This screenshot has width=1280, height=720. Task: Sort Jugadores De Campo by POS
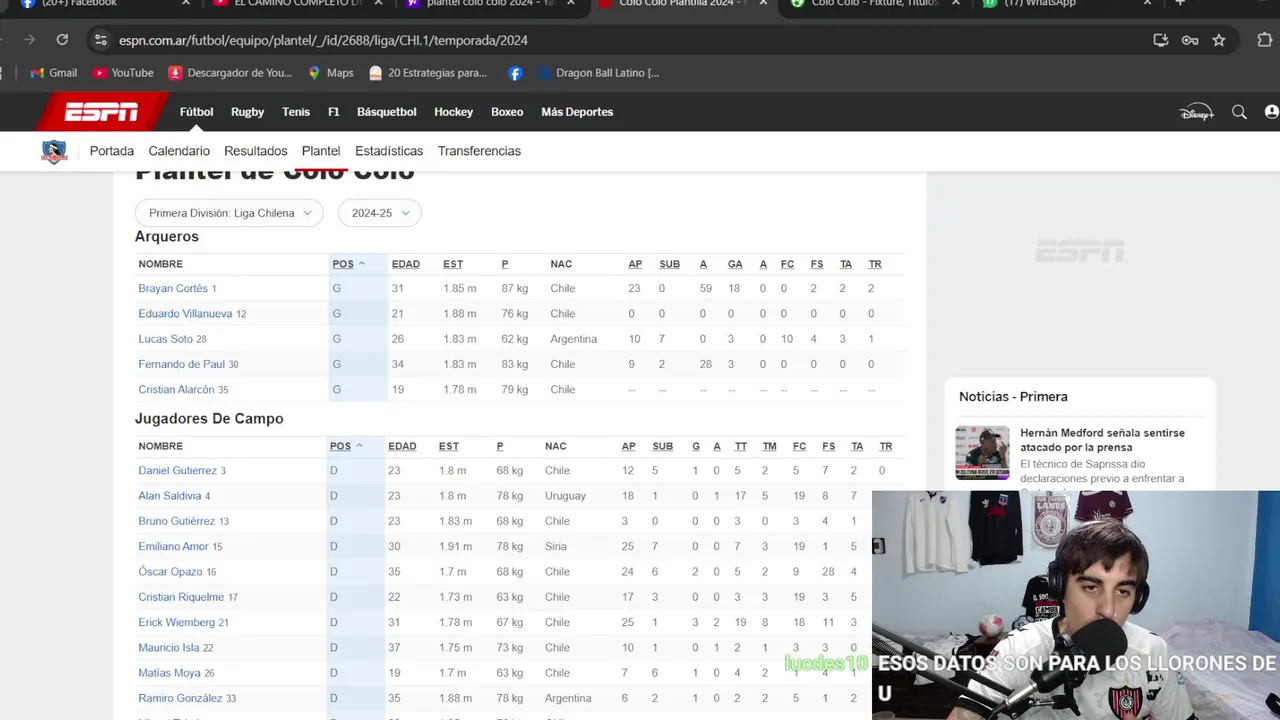pos(346,446)
